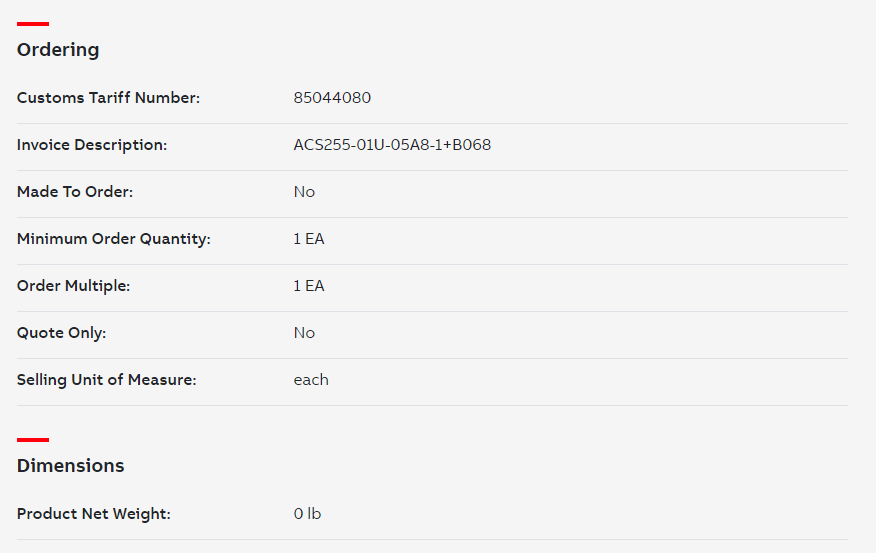Image resolution: width=876 pixels, height=553 pixels.
Task: Click the net weight value 0 lb
Action: (x=307, y=513)
